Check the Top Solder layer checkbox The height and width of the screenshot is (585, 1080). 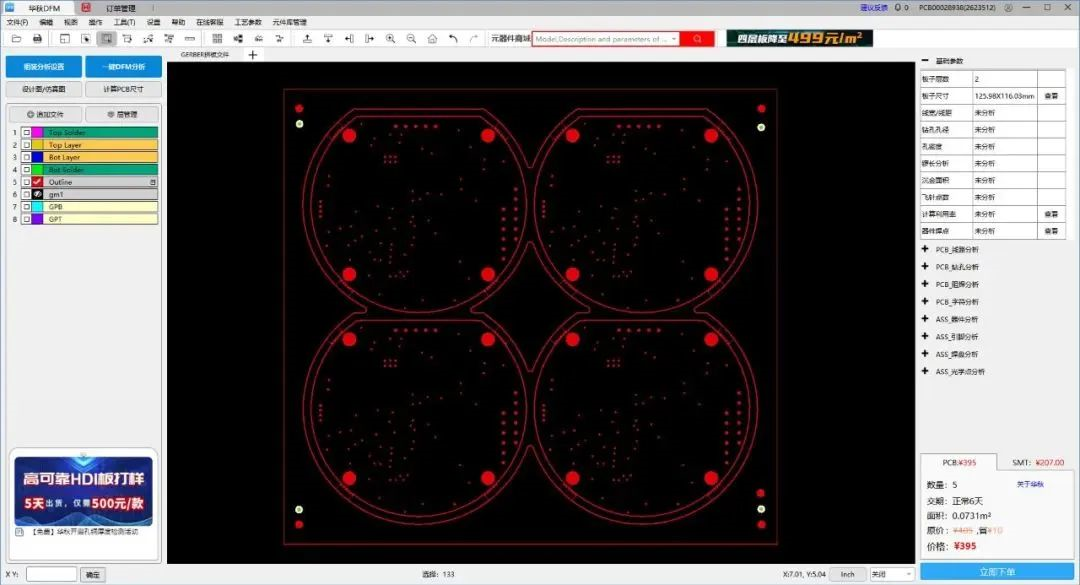coord(26,132)
